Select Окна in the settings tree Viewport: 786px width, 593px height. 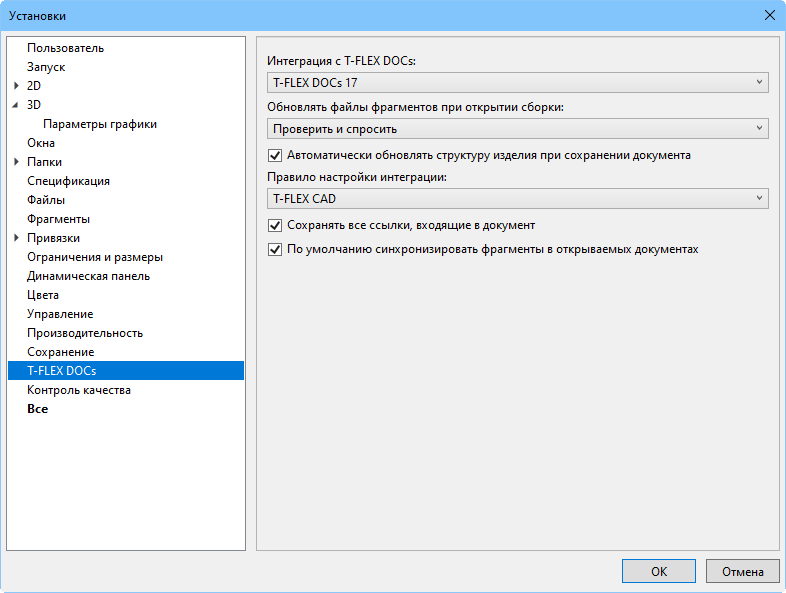[41, 143]
